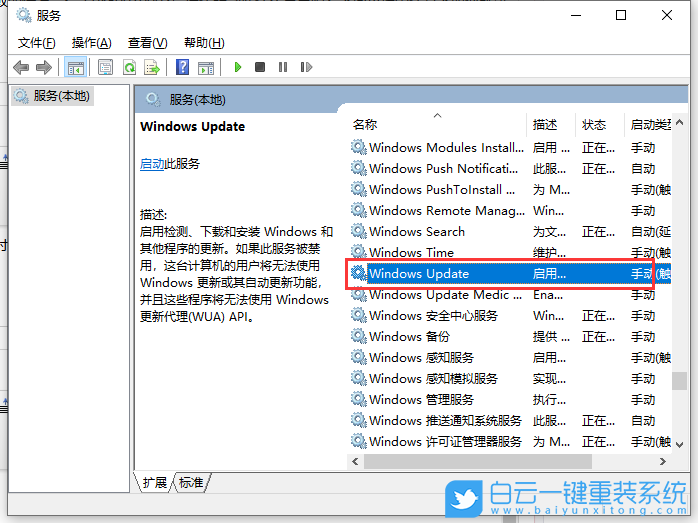Open the 帮助(H) menu
The image size is (698, 523).
pyautogui.click(x=204, y=43)
